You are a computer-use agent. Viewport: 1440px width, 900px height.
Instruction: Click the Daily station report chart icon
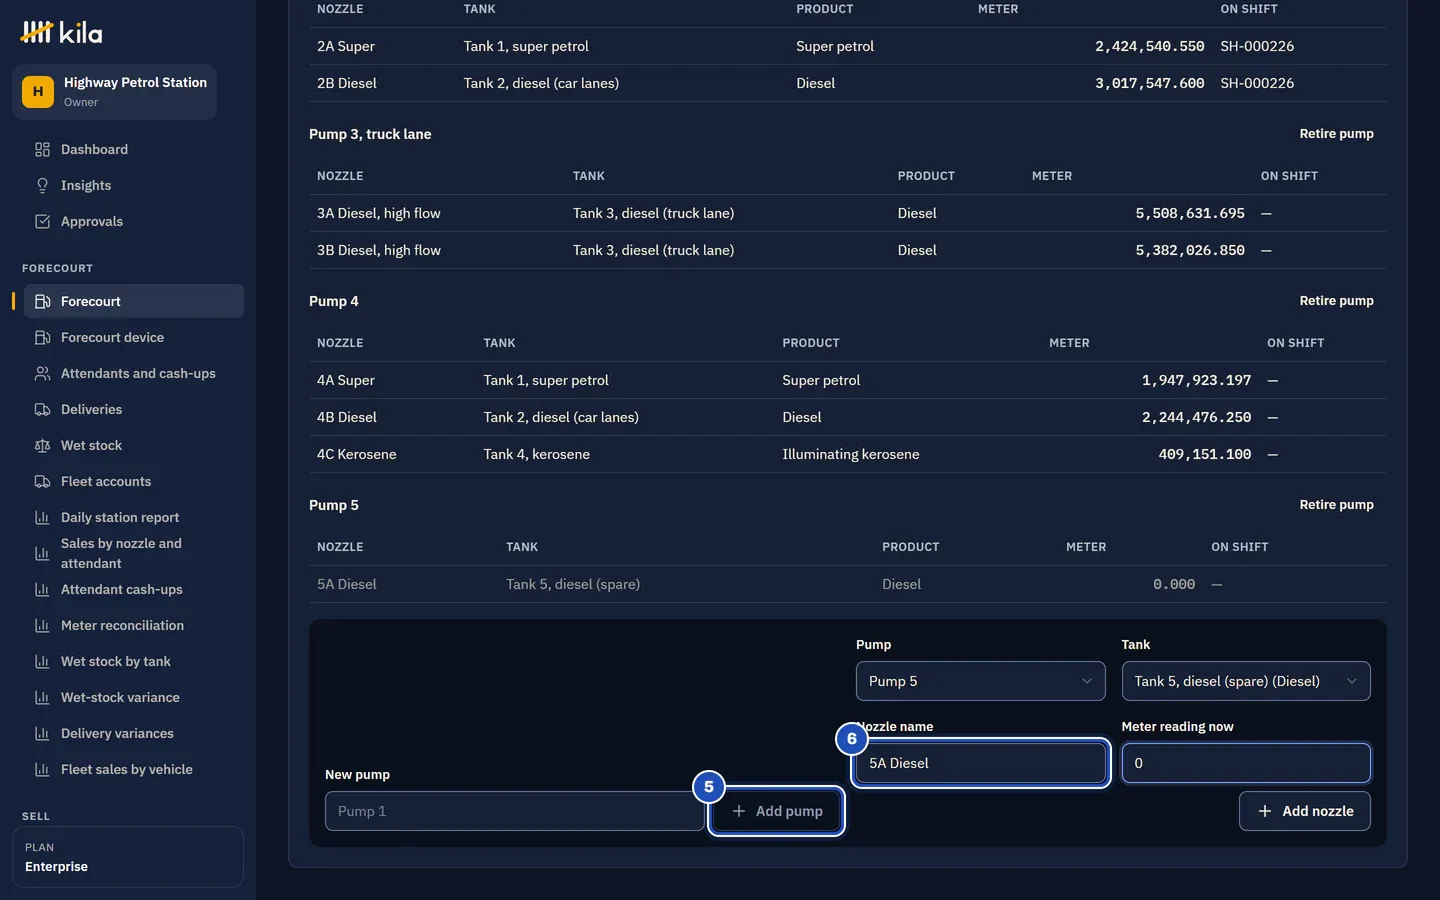pyautogui.click(x=42, y=517)
